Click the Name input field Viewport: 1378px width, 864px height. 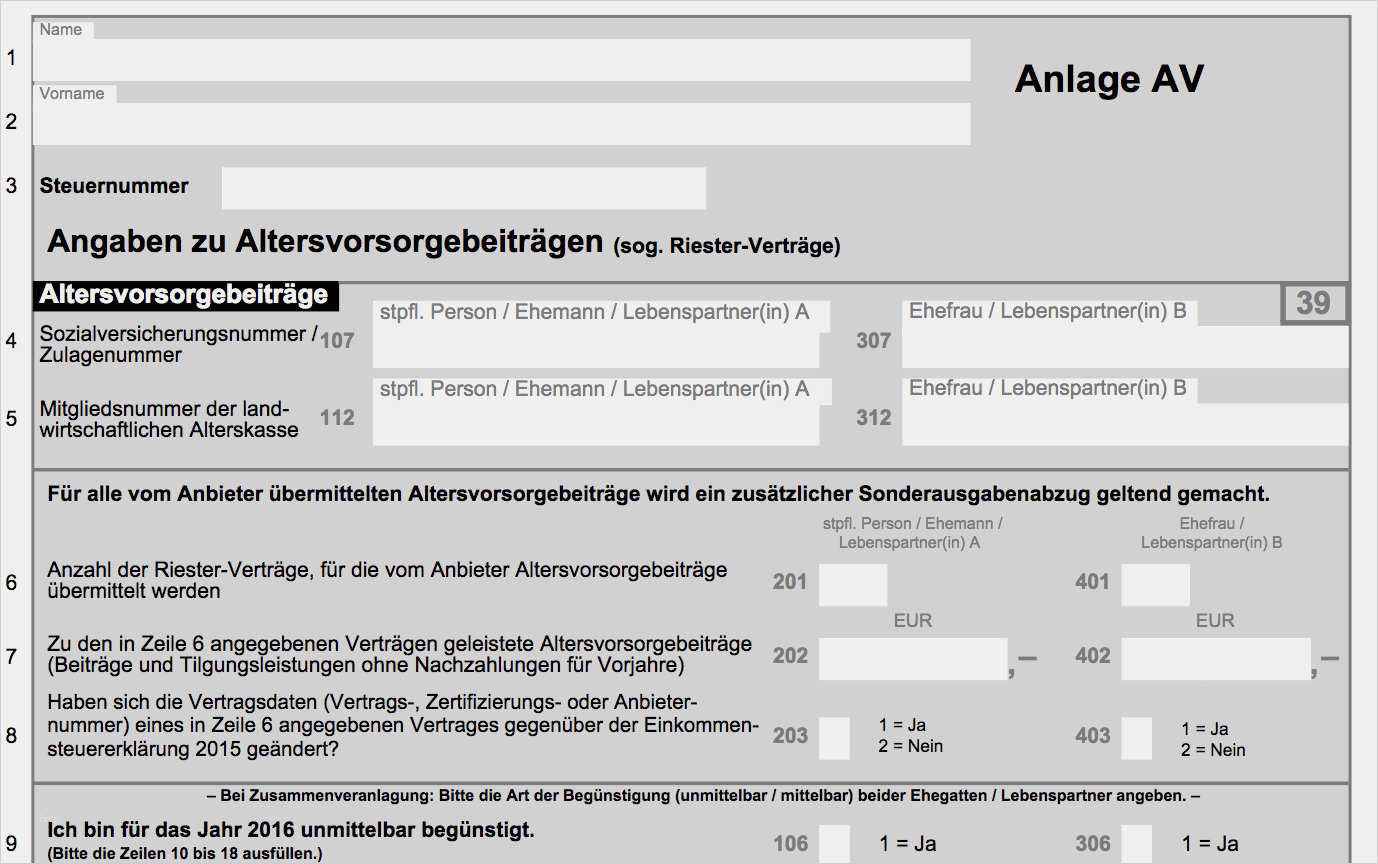tap(501, 60)
